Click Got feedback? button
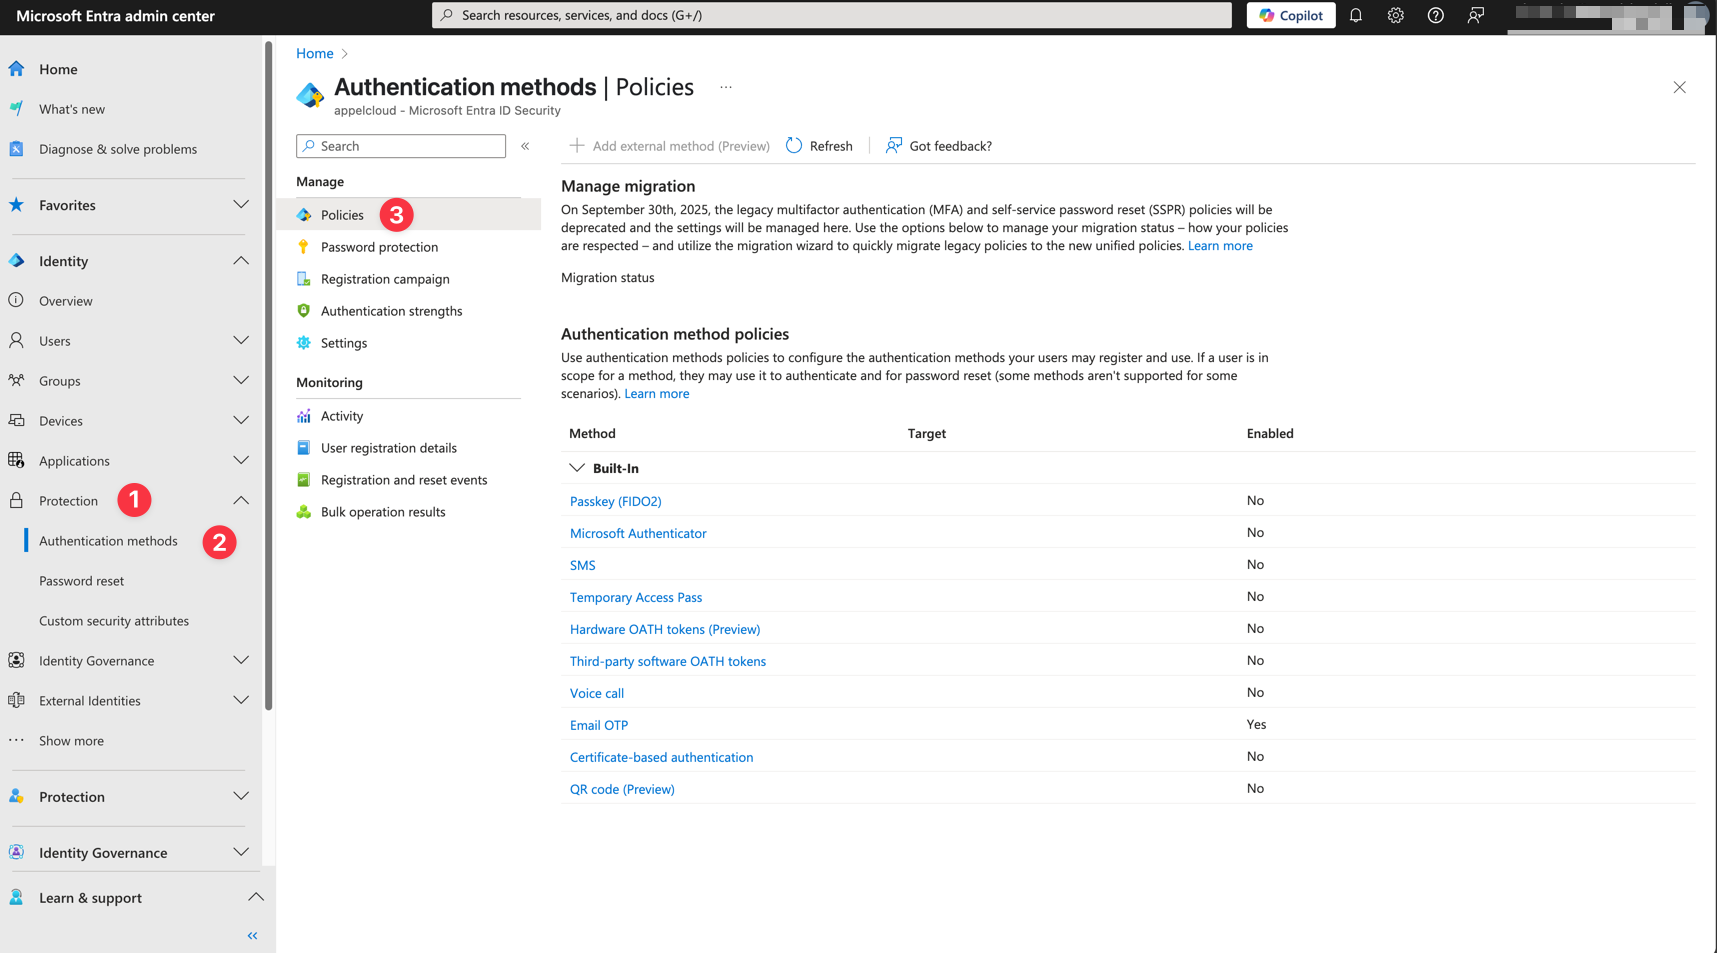Screen dimensions: 1717x953 (938, 146)
